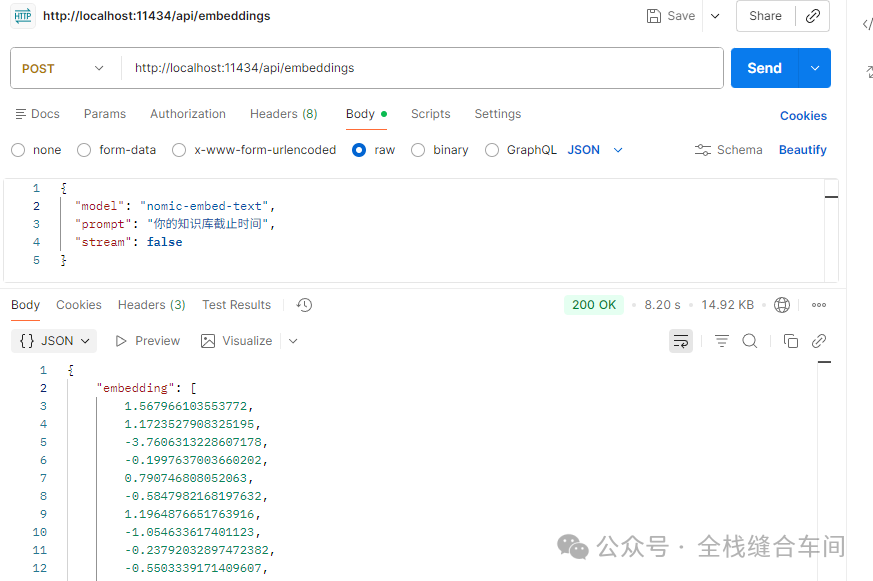
Task: Click the HTTP request type icon
Action: [x=23, y=16]
